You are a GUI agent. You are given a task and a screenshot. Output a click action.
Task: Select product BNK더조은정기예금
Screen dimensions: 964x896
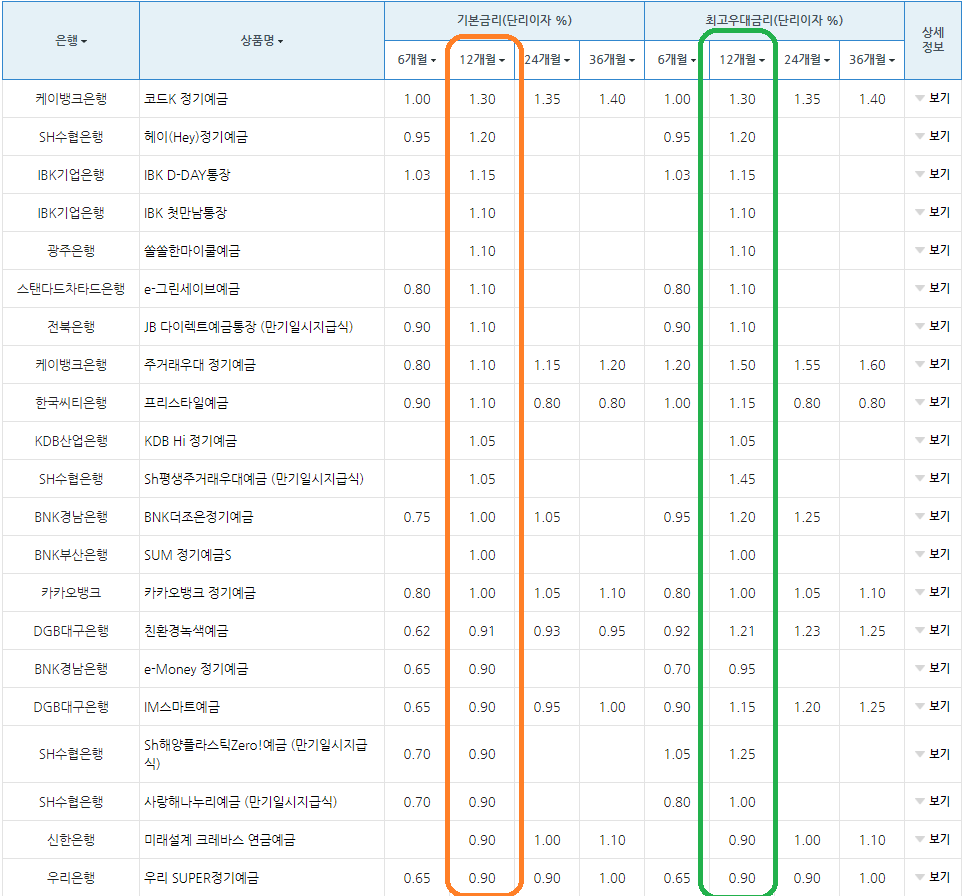click(199, 517)
